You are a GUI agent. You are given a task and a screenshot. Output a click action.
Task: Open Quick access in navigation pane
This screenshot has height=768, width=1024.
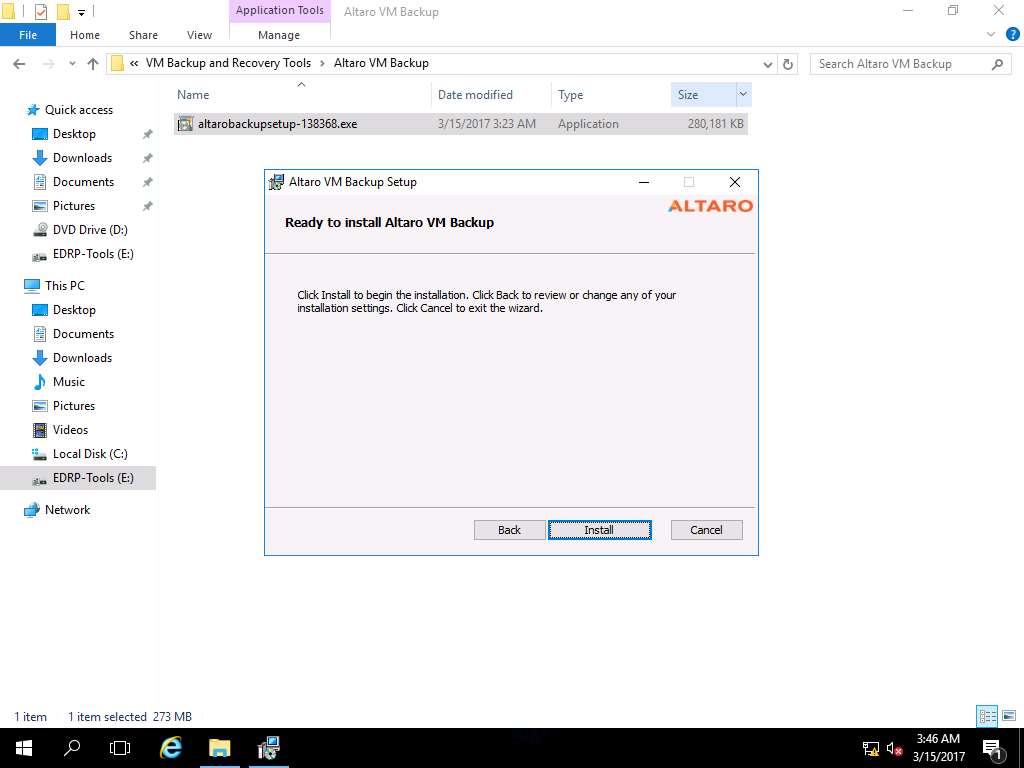tap(78, 110)
